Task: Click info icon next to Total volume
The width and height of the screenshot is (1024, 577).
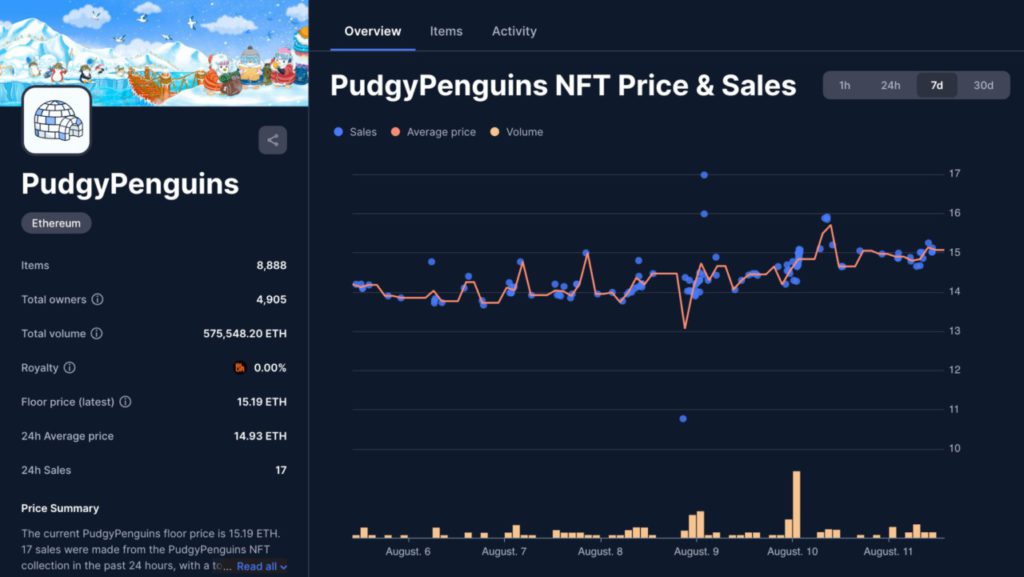Action: 97,333
